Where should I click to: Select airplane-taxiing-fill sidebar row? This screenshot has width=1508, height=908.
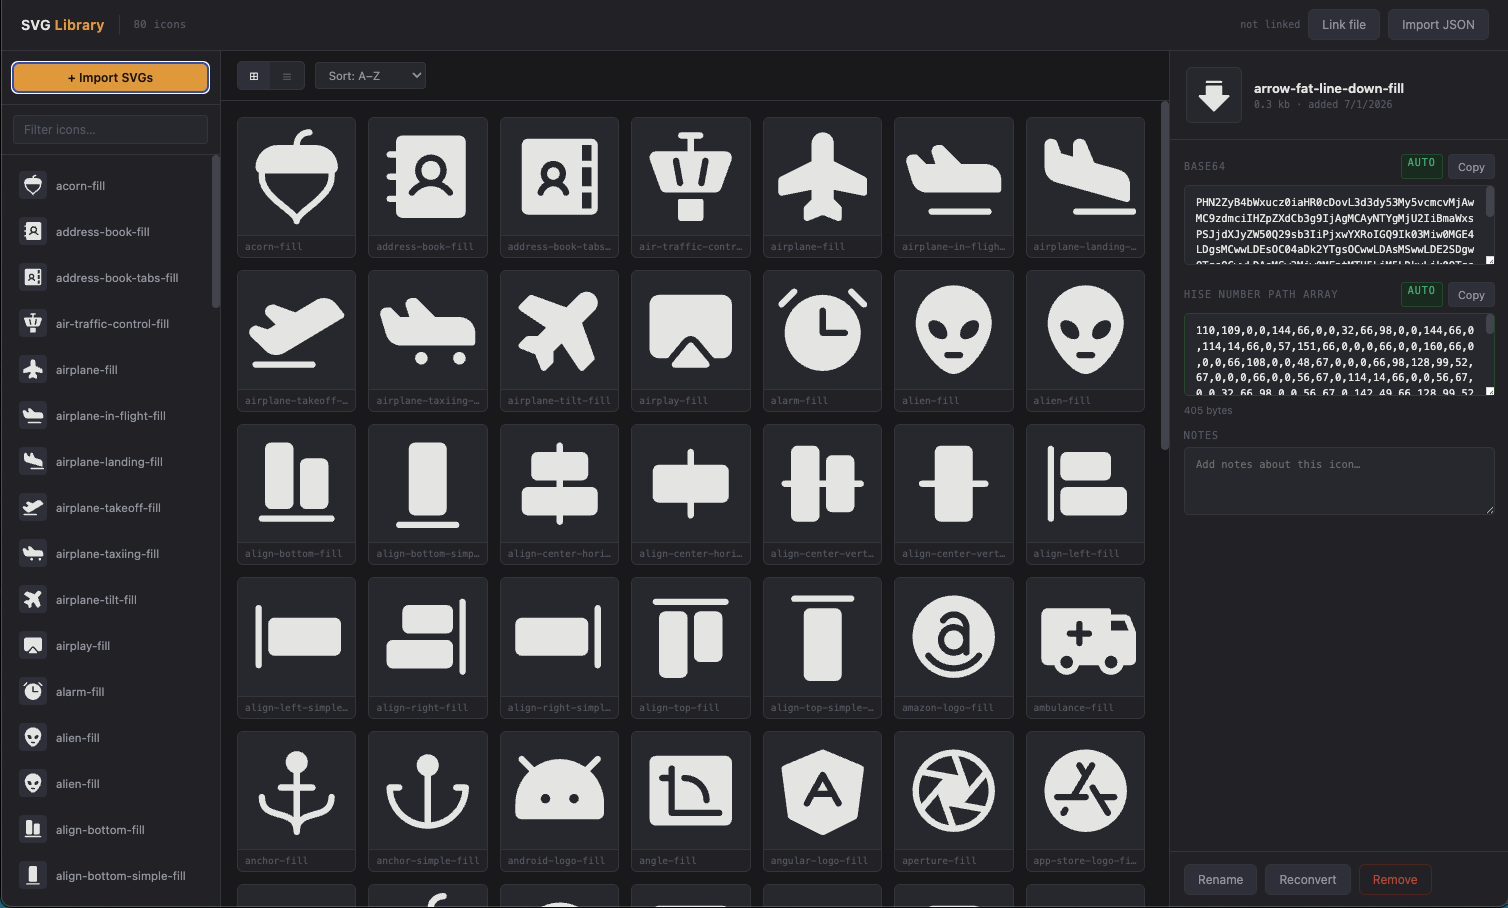[x=110, y=553]
